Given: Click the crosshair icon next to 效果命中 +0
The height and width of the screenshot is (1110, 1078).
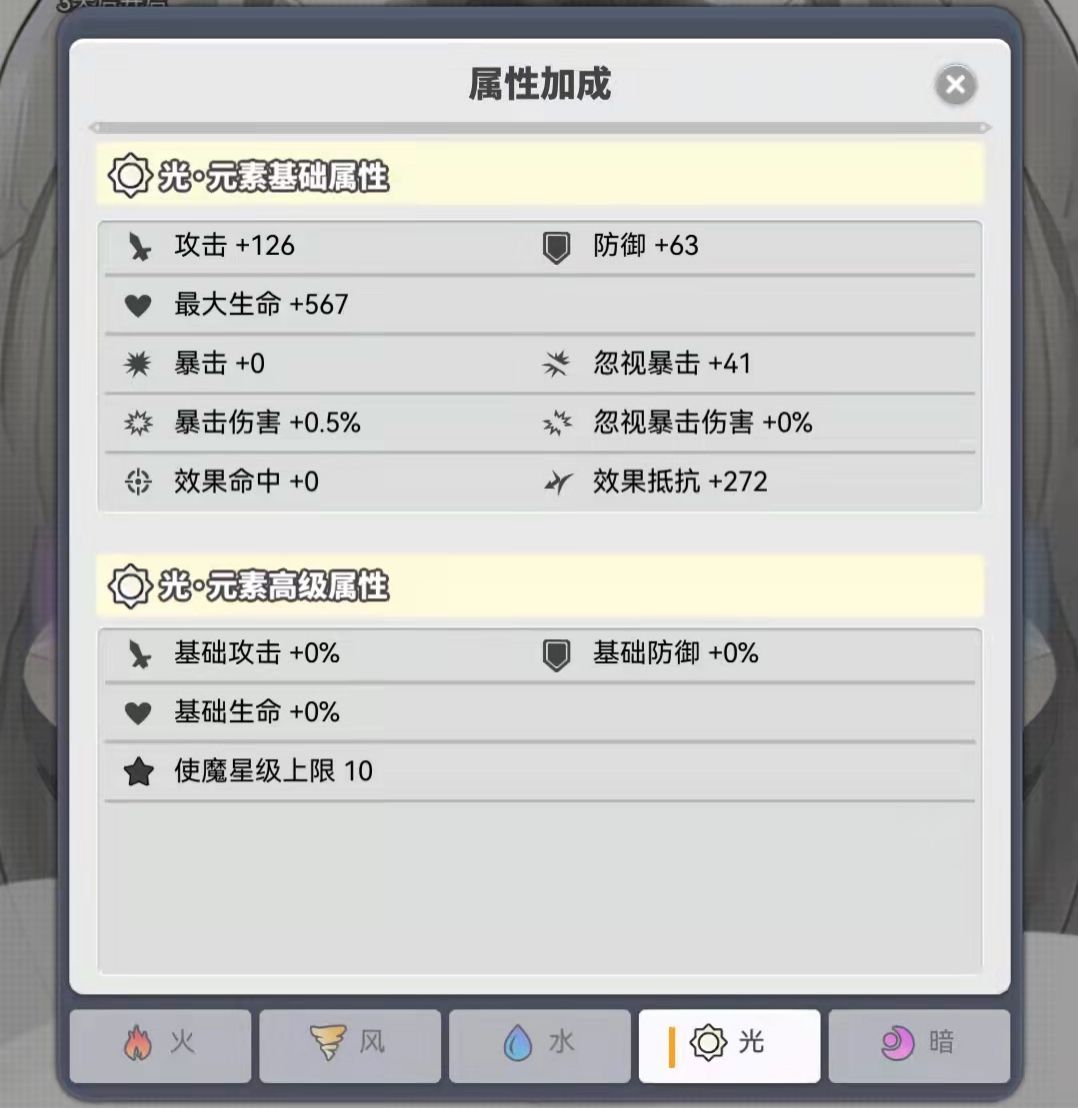Looking at the screenshot, I should tap(140, 482).
